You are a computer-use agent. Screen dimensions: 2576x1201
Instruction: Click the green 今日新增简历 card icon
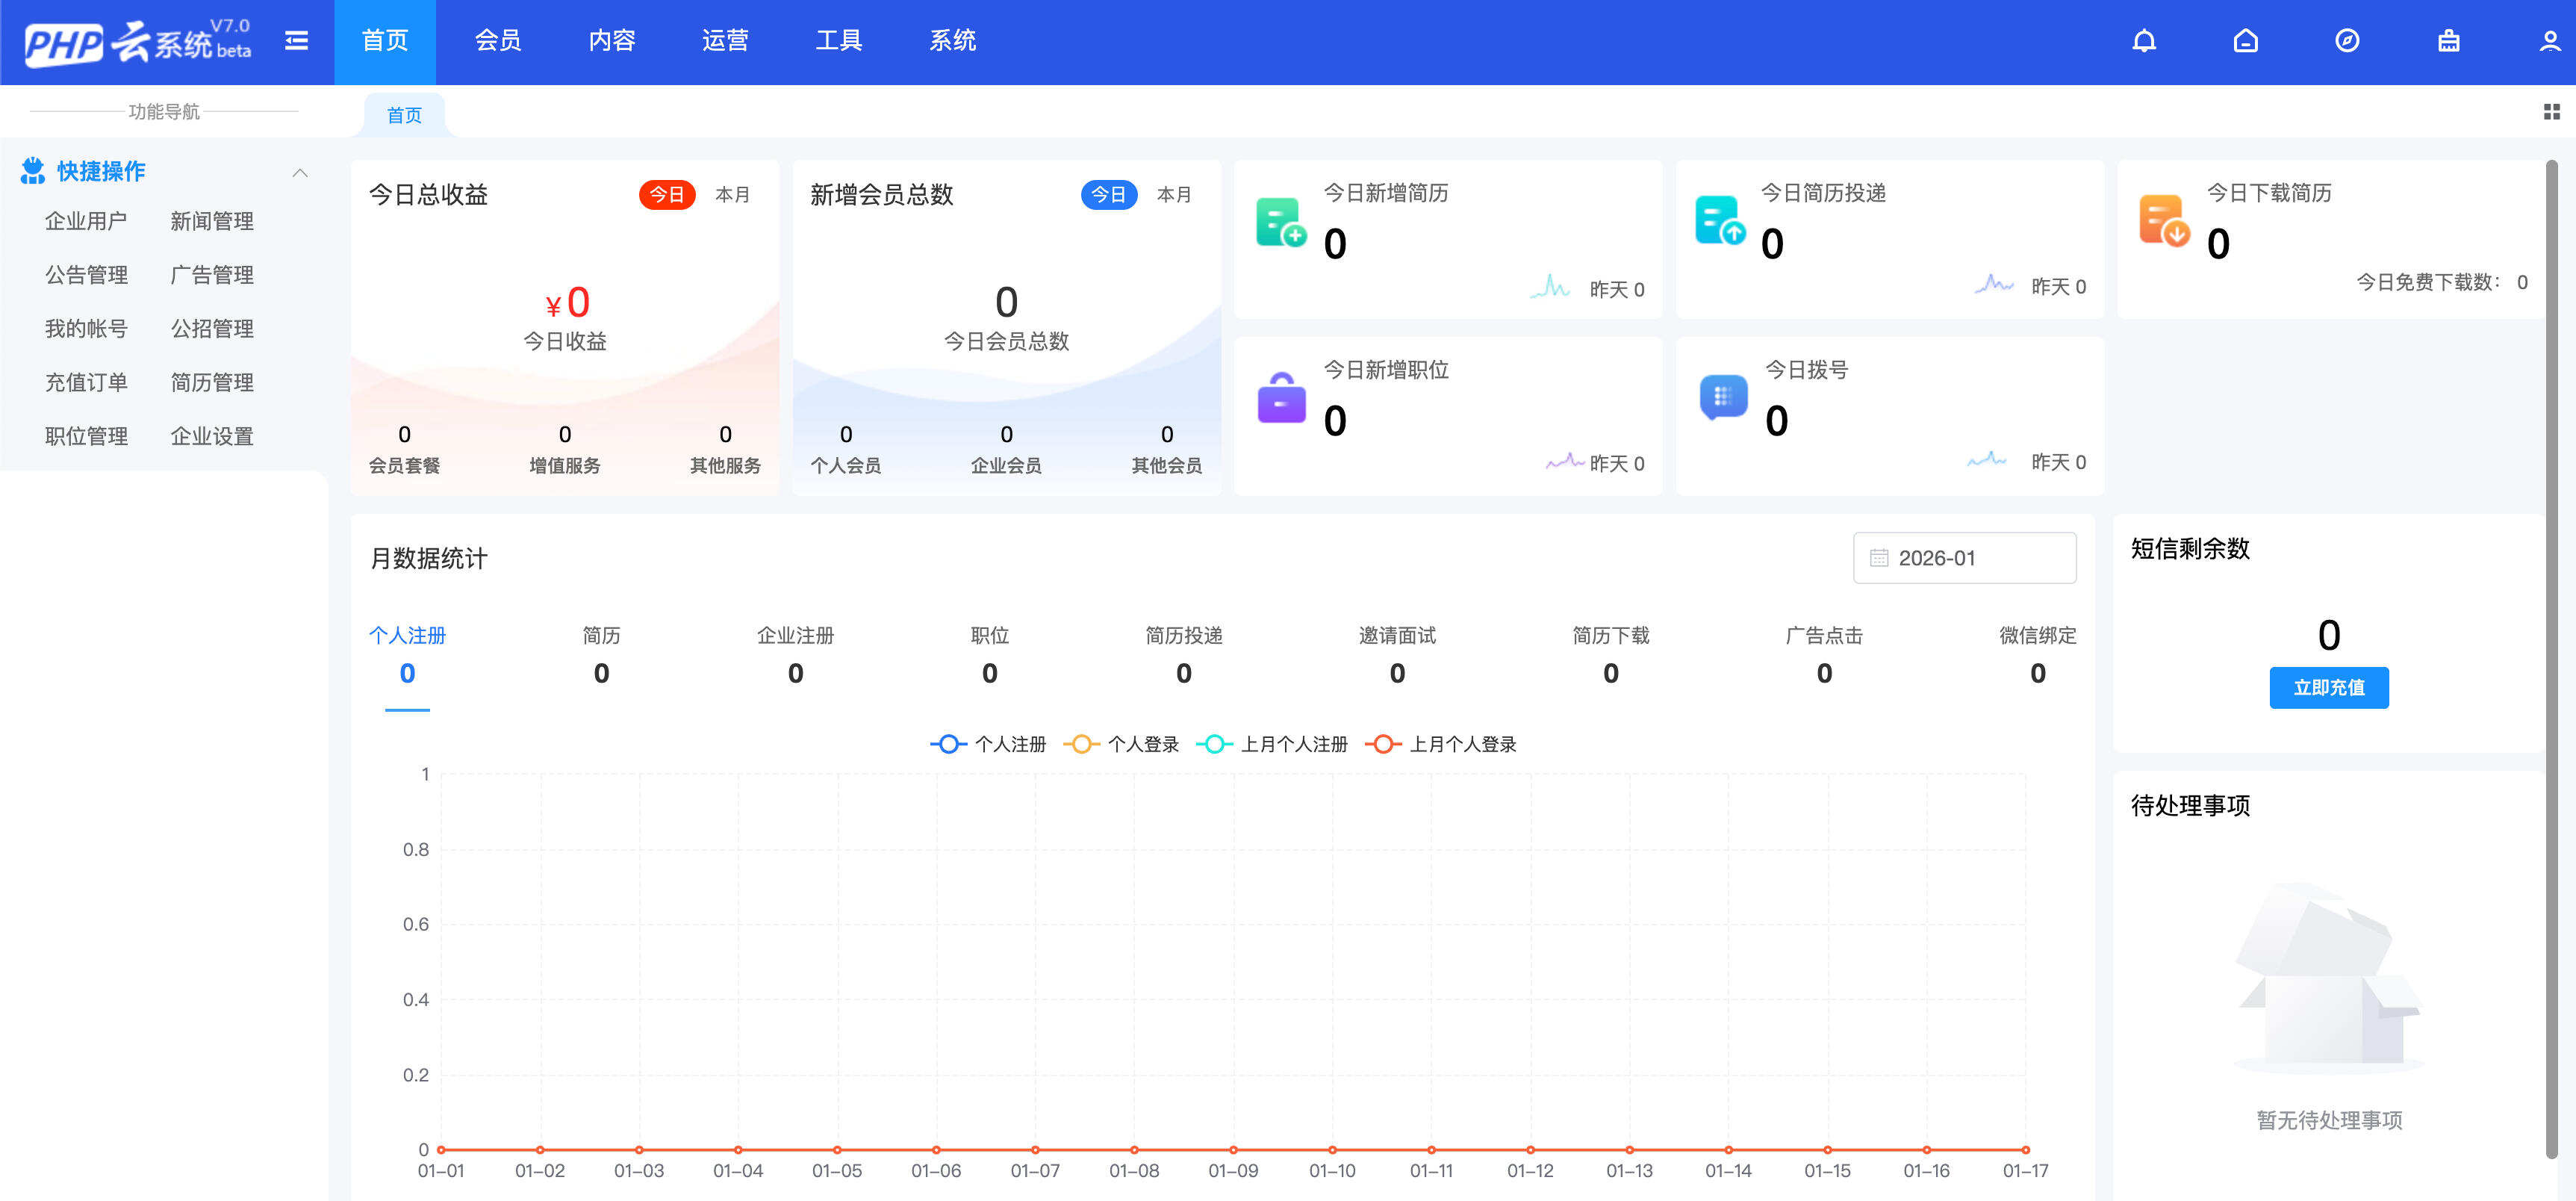point(1280,222)
